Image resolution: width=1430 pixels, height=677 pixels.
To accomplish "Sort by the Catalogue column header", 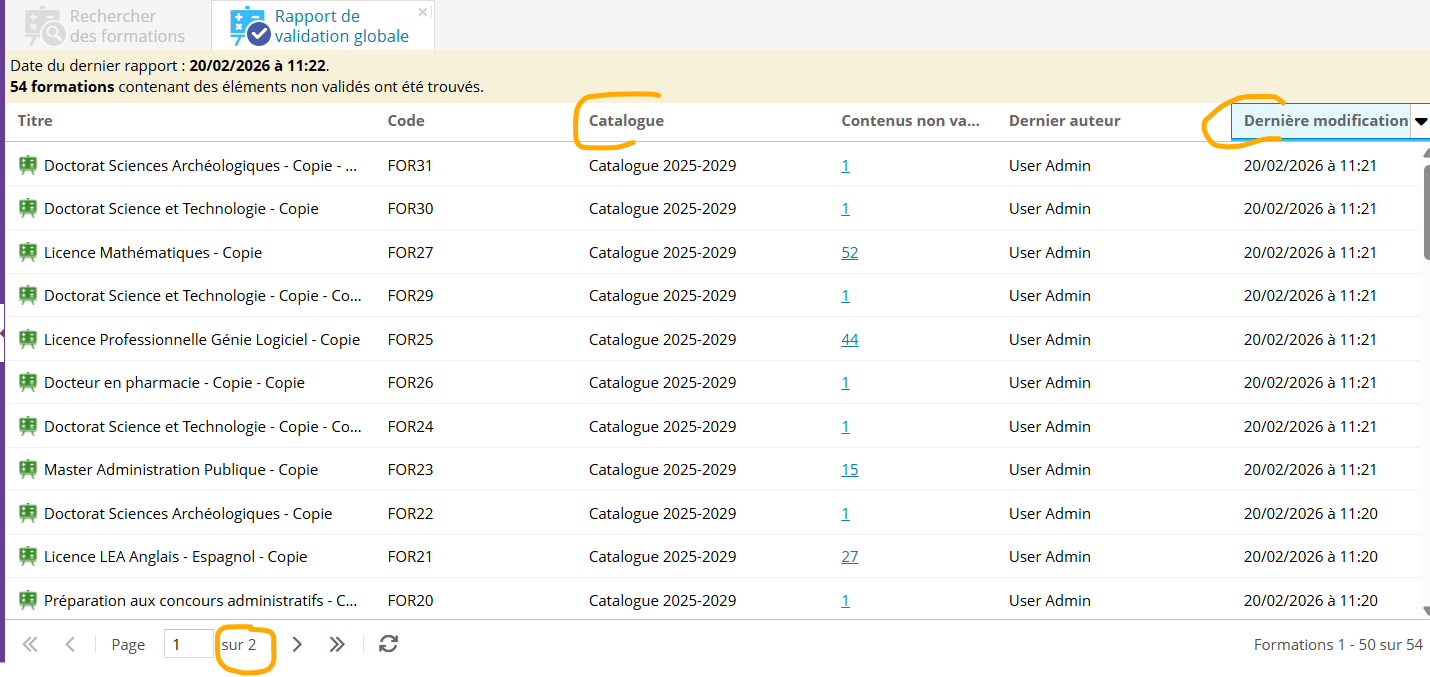I will coord(626,121).
